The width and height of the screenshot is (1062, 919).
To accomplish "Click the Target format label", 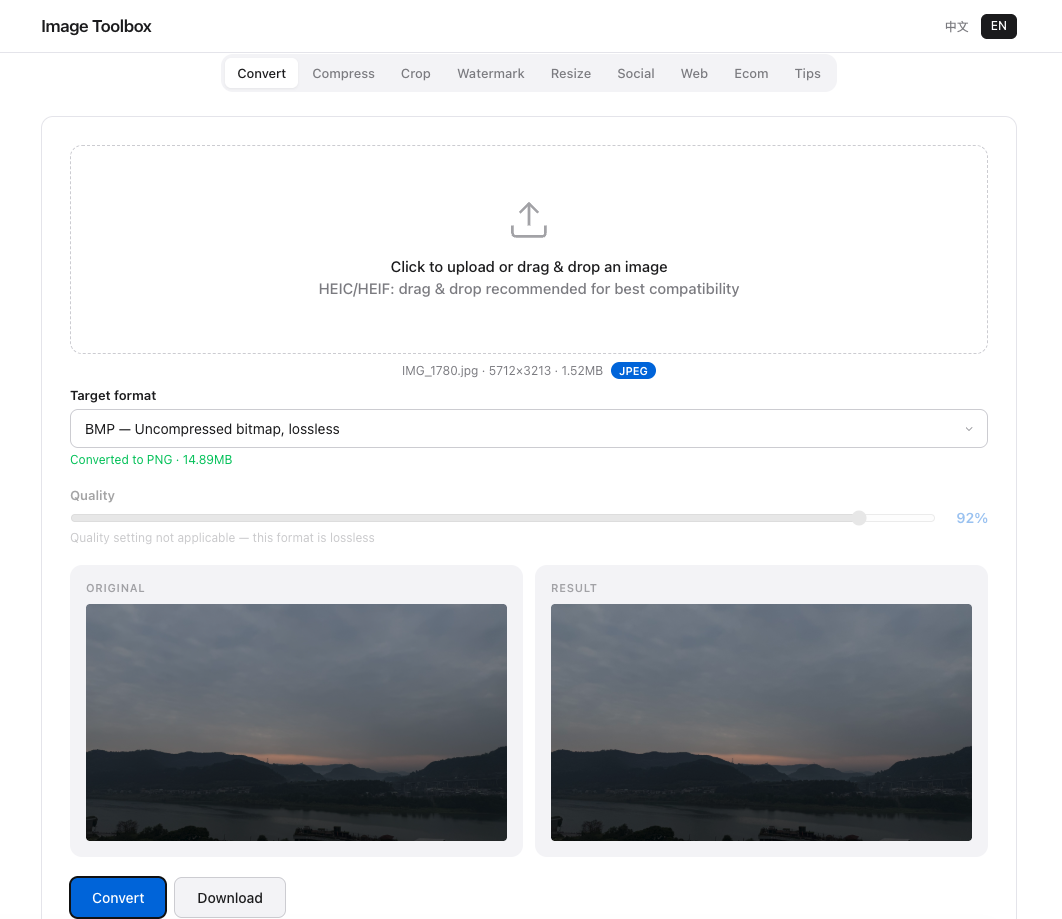I will [113, 396].
